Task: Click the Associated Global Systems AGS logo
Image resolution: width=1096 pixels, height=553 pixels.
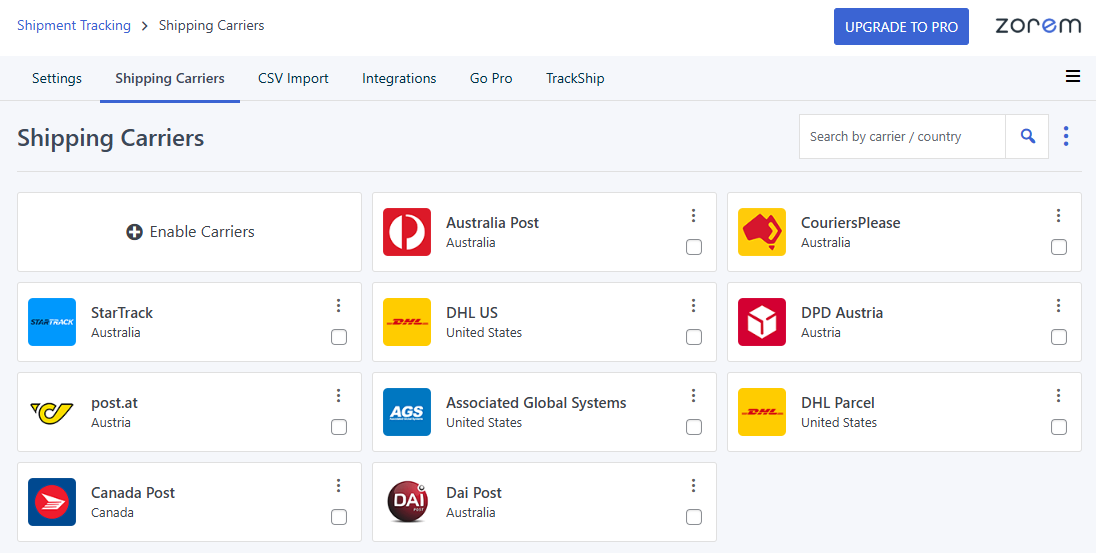Action: [x=407, y=412]
